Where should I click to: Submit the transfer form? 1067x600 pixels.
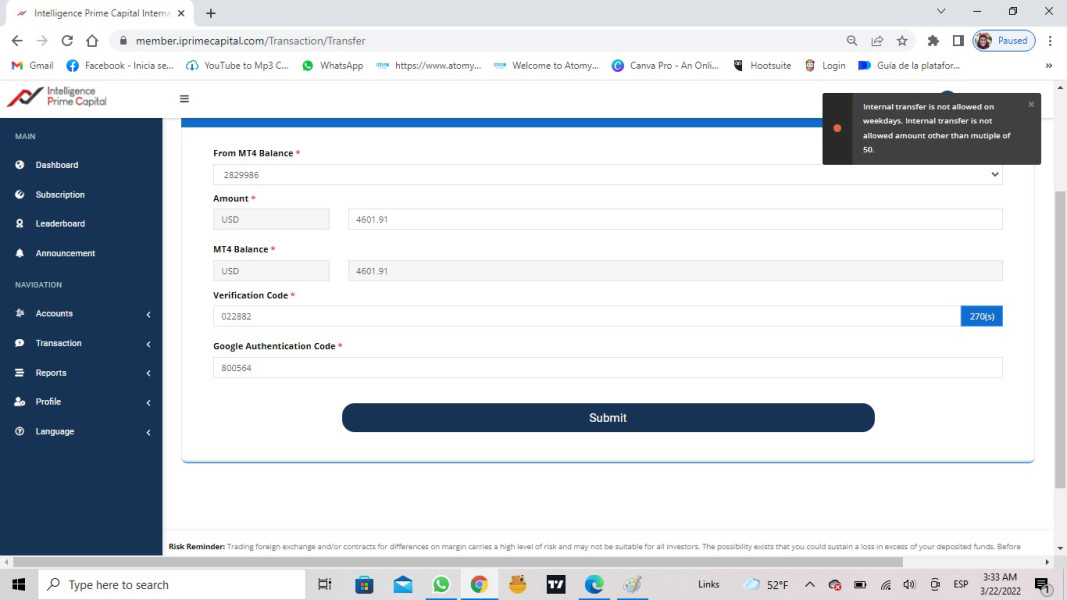(608, 418)
